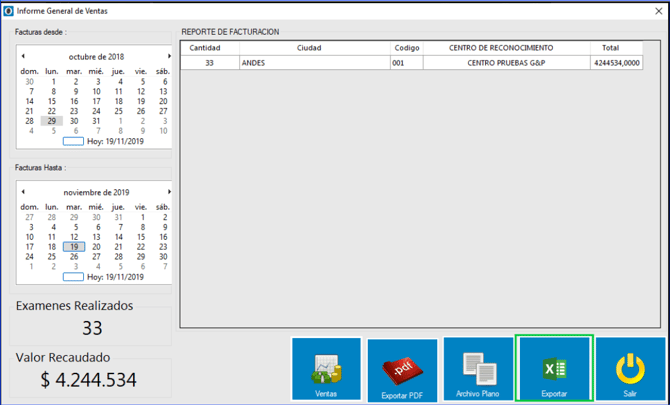
Task: Go to next month in Facturas Hasta calendar
Action: point(169,192)
